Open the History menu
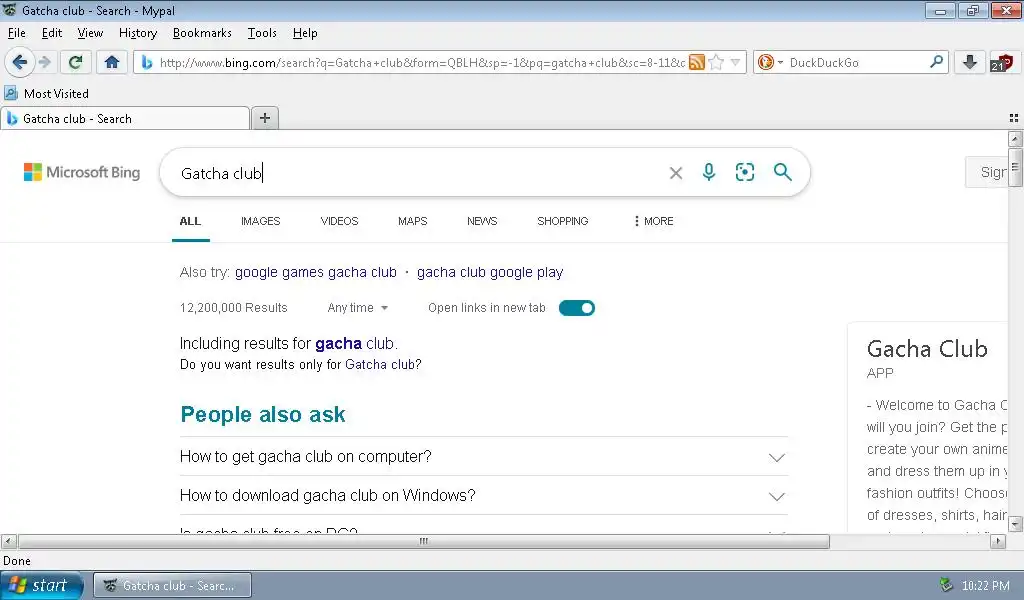 [x=138, y=33]
